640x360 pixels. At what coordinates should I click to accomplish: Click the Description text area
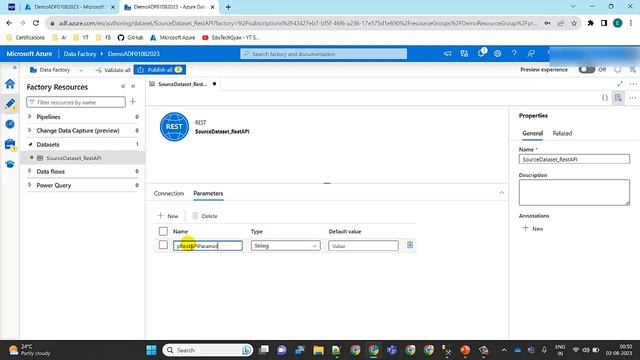click(574, 192)
